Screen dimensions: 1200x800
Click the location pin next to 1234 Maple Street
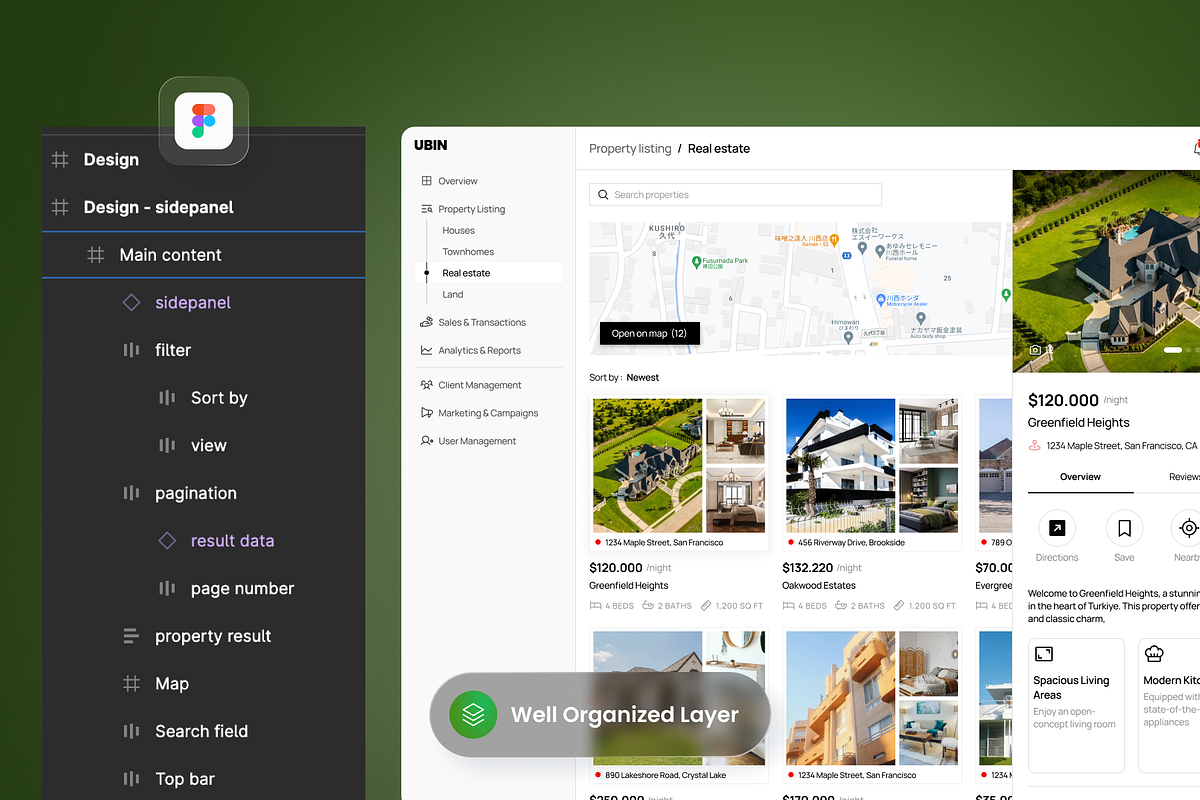[1035, 446]
